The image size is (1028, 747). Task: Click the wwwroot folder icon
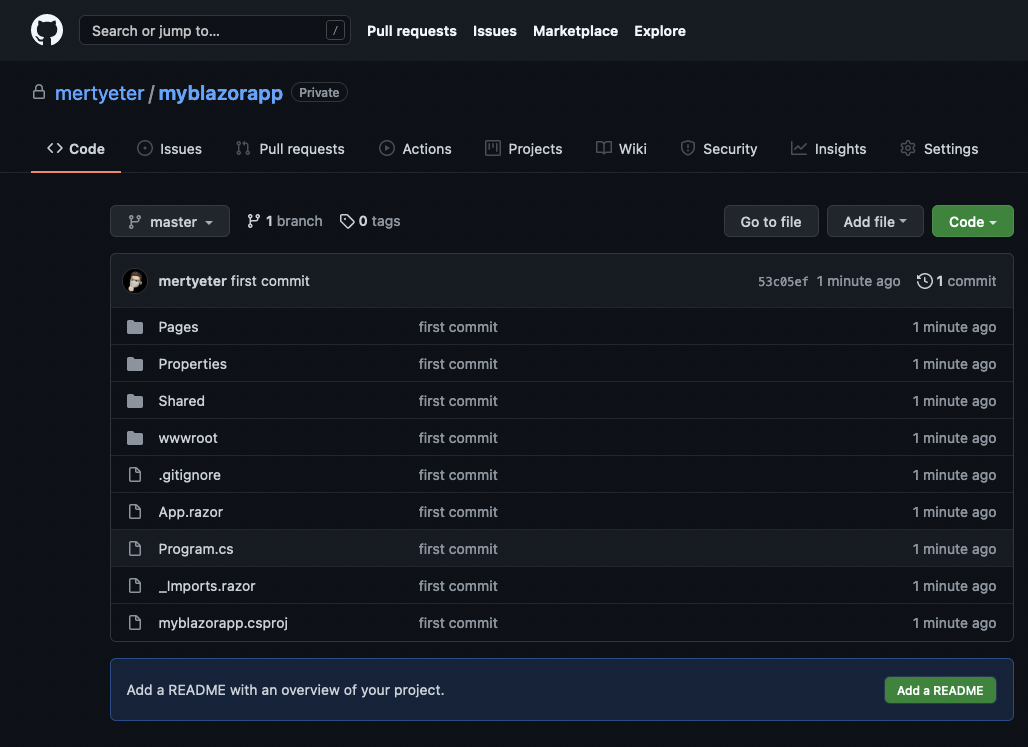[135, 438]
